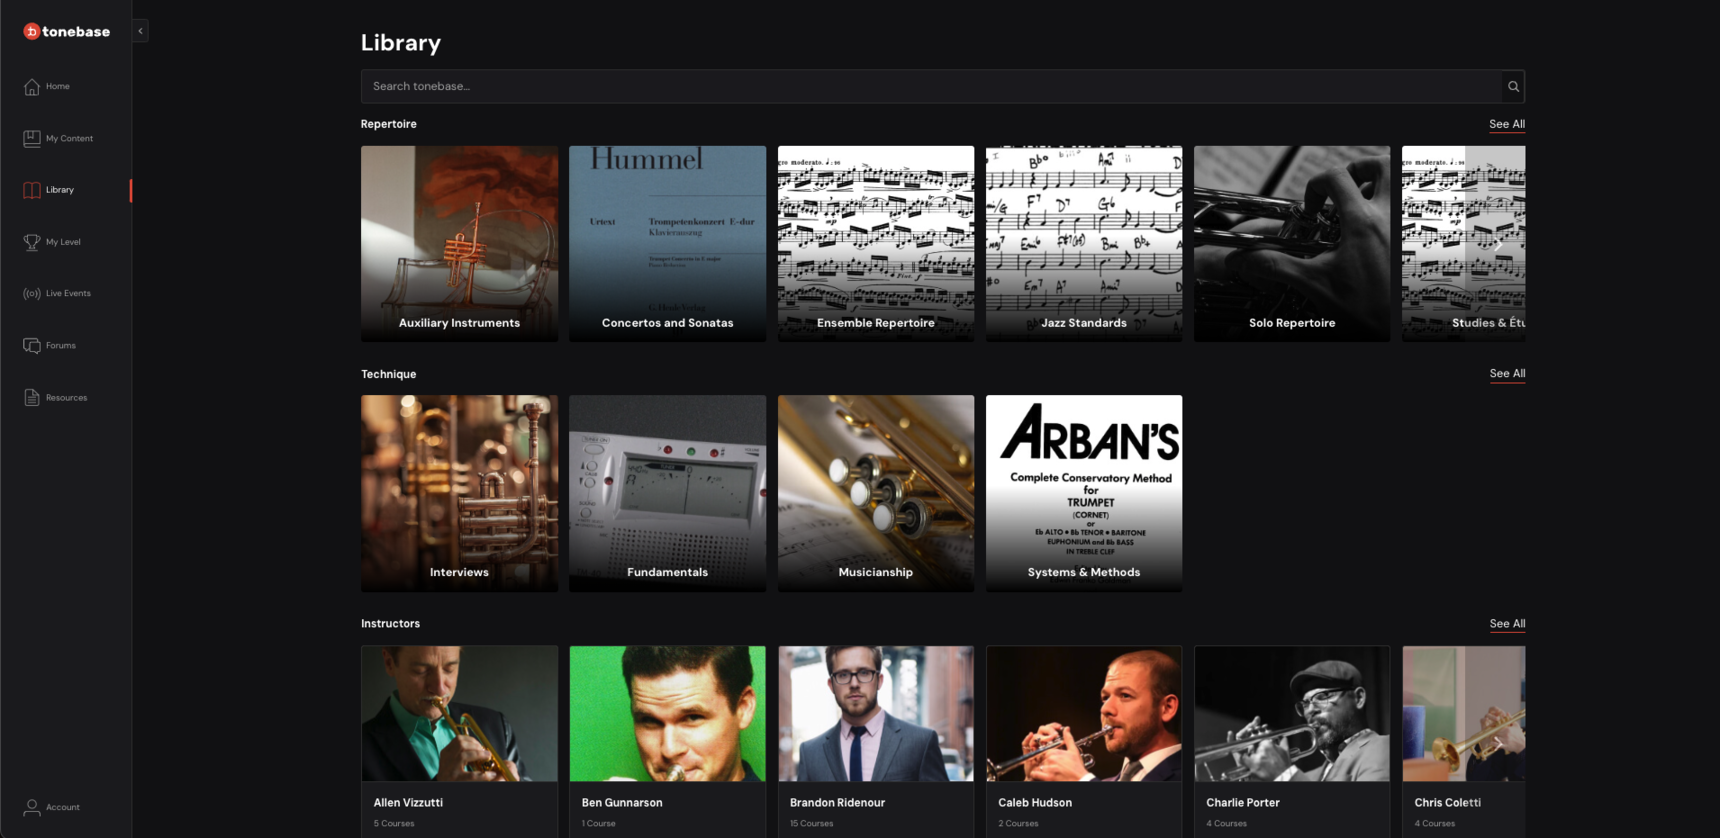Open the Account user icon

pos(32,807)
